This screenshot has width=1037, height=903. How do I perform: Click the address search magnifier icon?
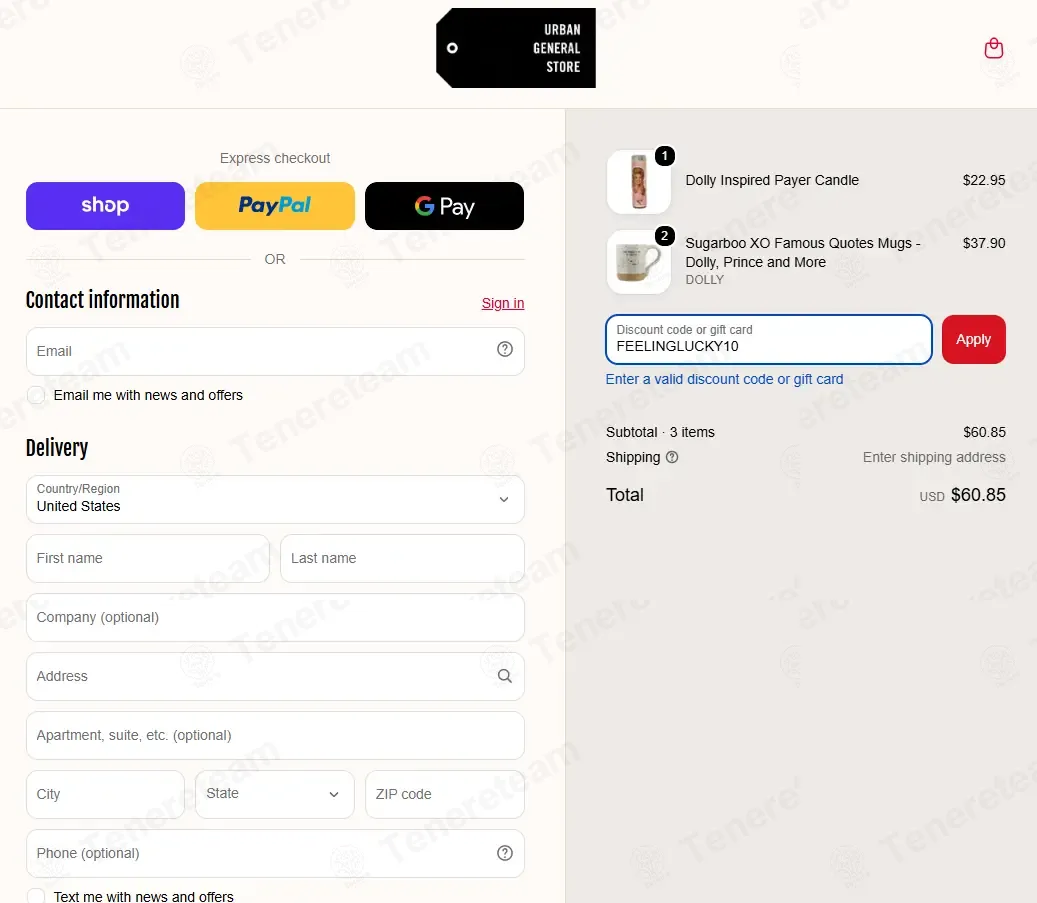pos(505,676)
